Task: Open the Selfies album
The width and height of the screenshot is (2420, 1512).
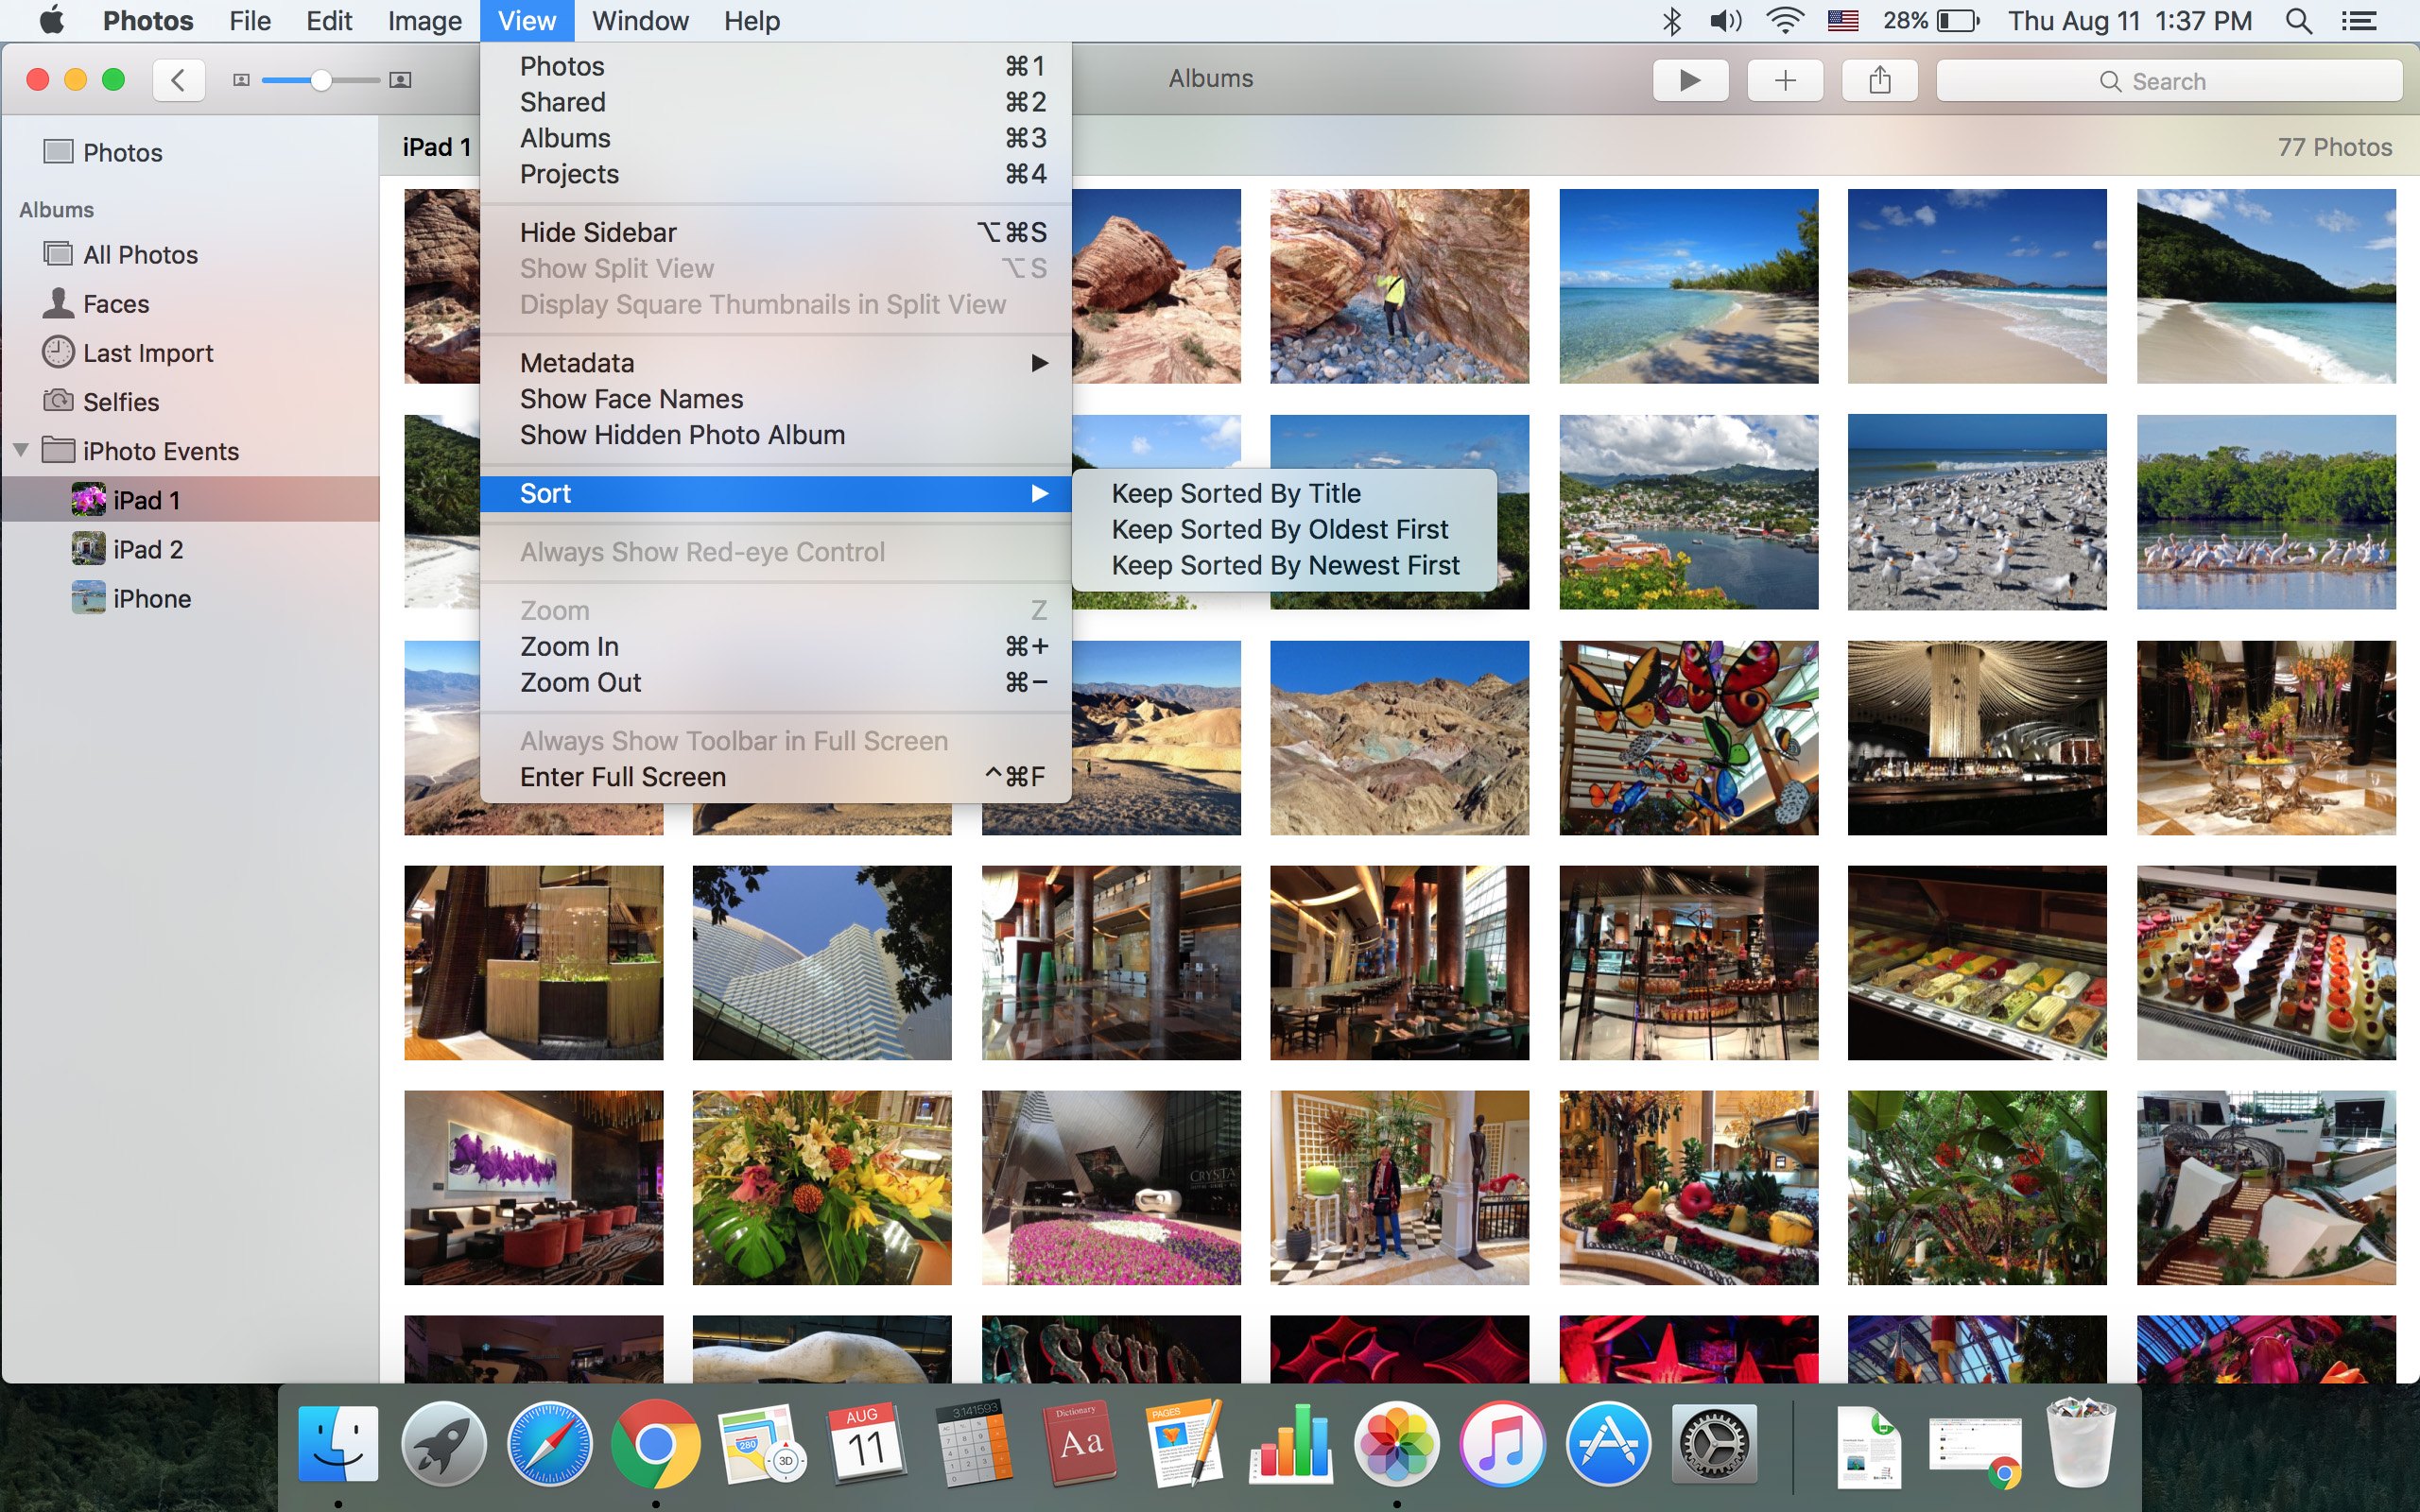Action: tap(121, 402)
